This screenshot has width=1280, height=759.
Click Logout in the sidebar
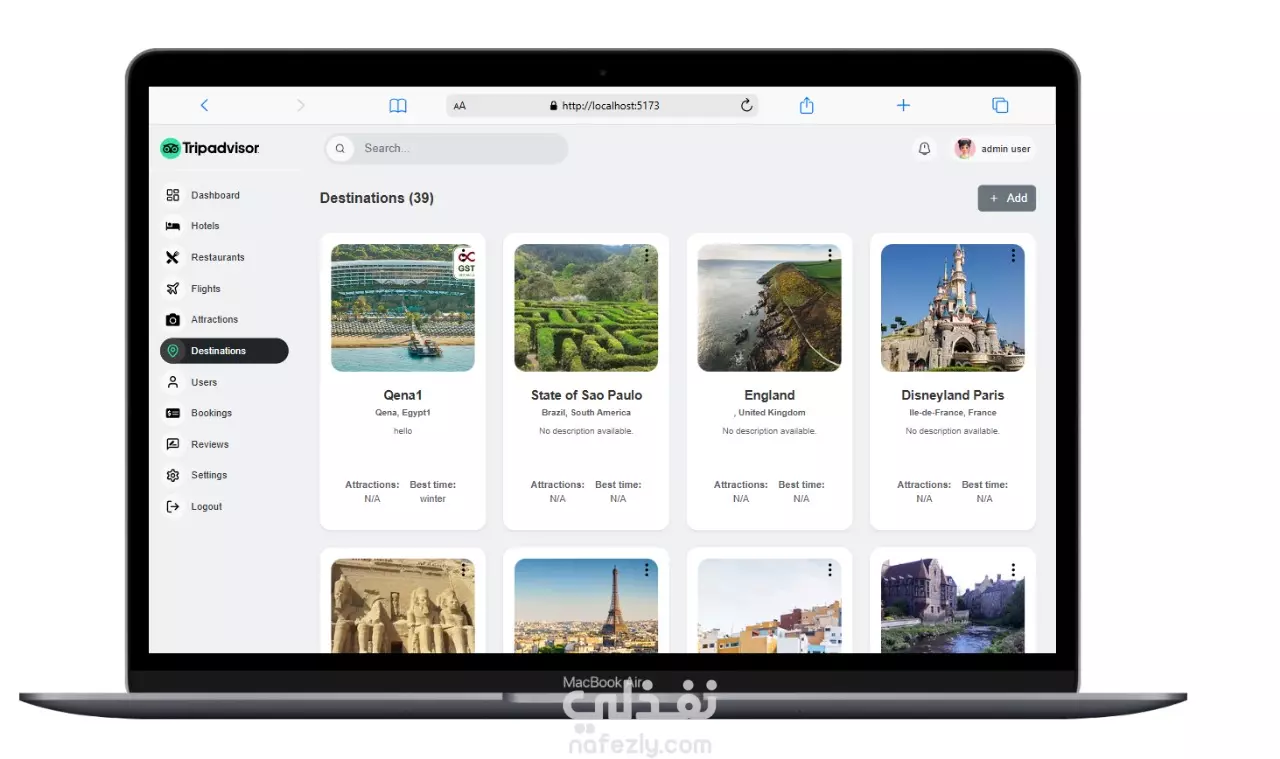[x=224, y=506]
